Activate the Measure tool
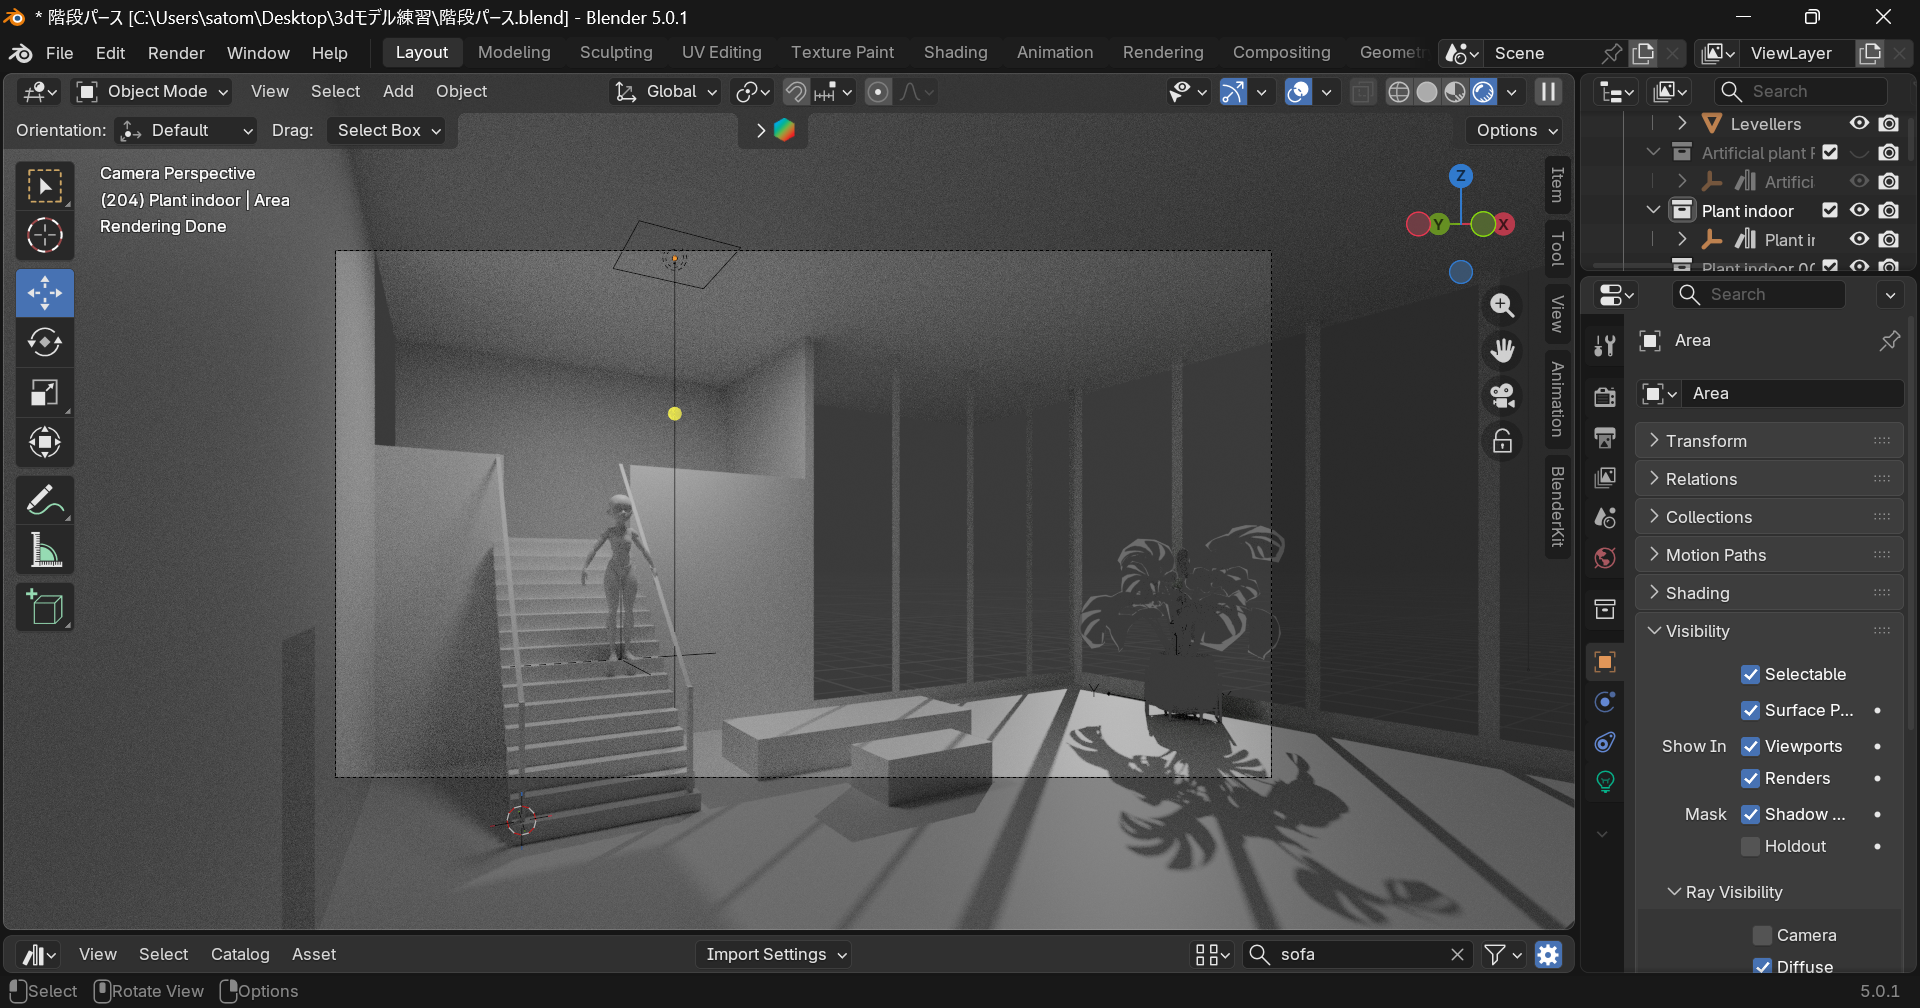Viewport: 1920px width, 1008px height. [44, 551]
